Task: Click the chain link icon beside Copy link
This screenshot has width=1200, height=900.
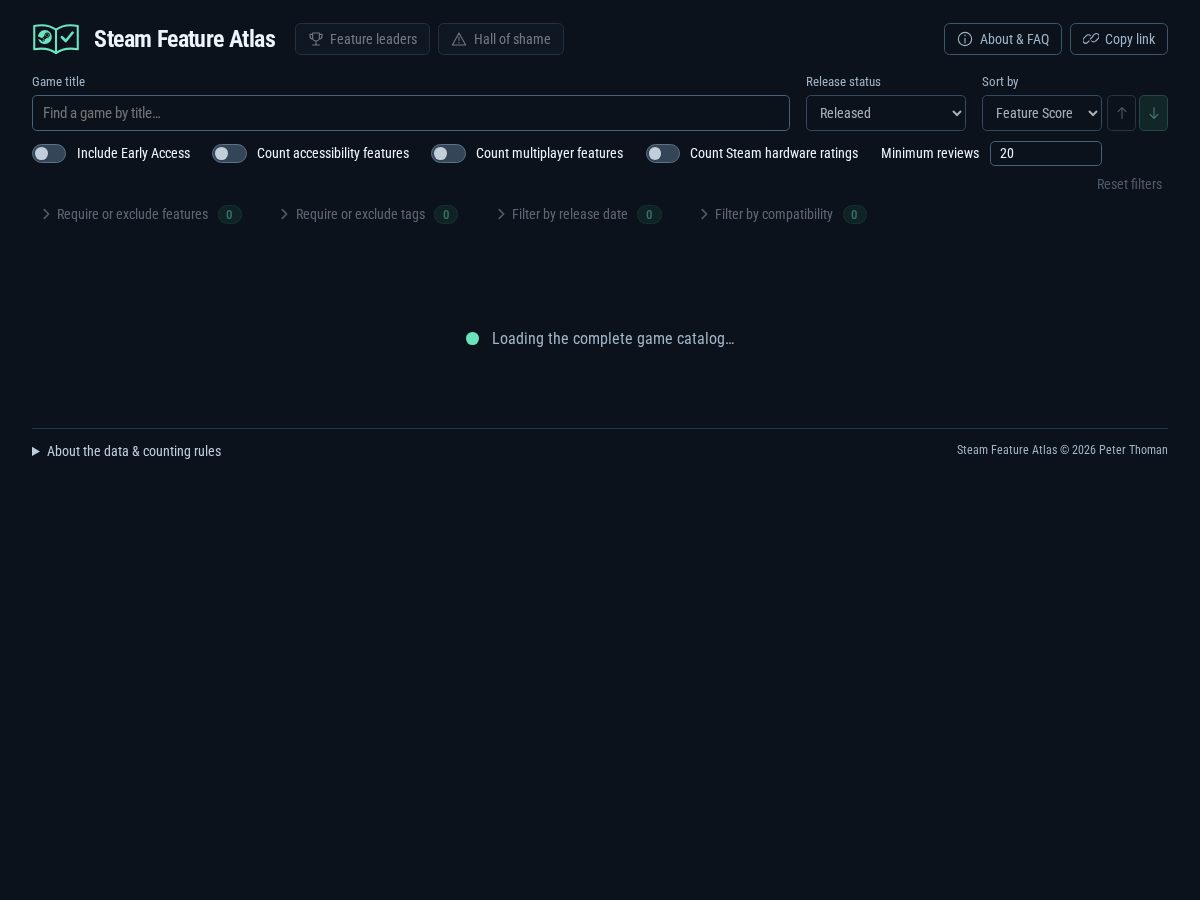Action: [x=1091, y=39]
